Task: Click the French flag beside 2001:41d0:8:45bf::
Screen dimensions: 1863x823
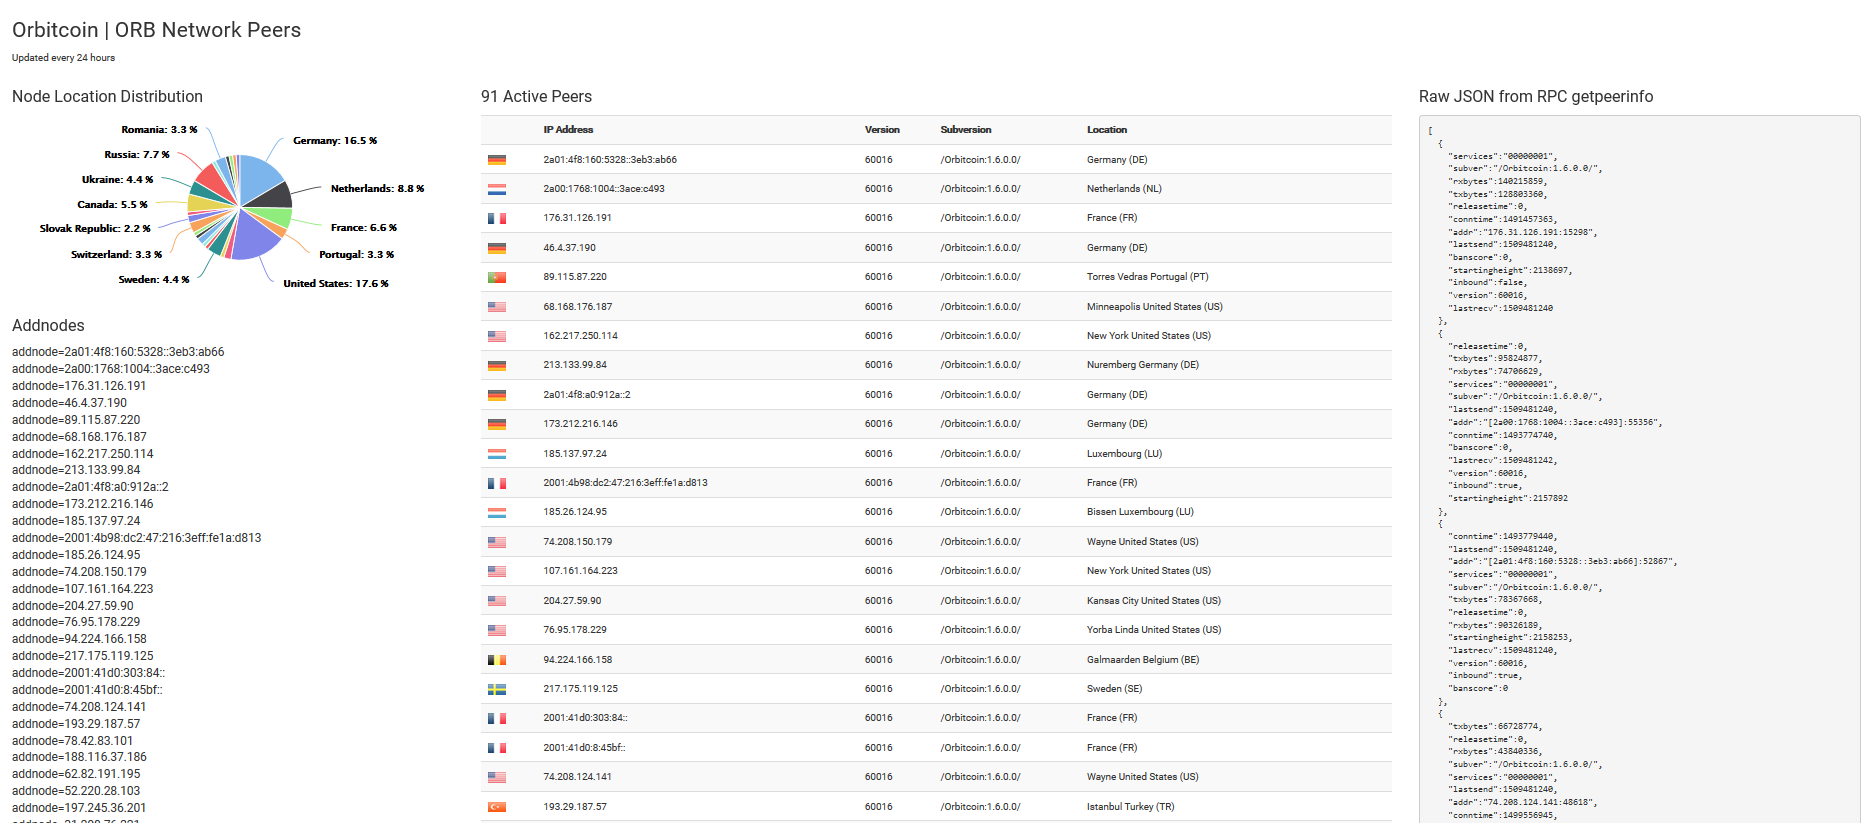Action: pos(497,748)
